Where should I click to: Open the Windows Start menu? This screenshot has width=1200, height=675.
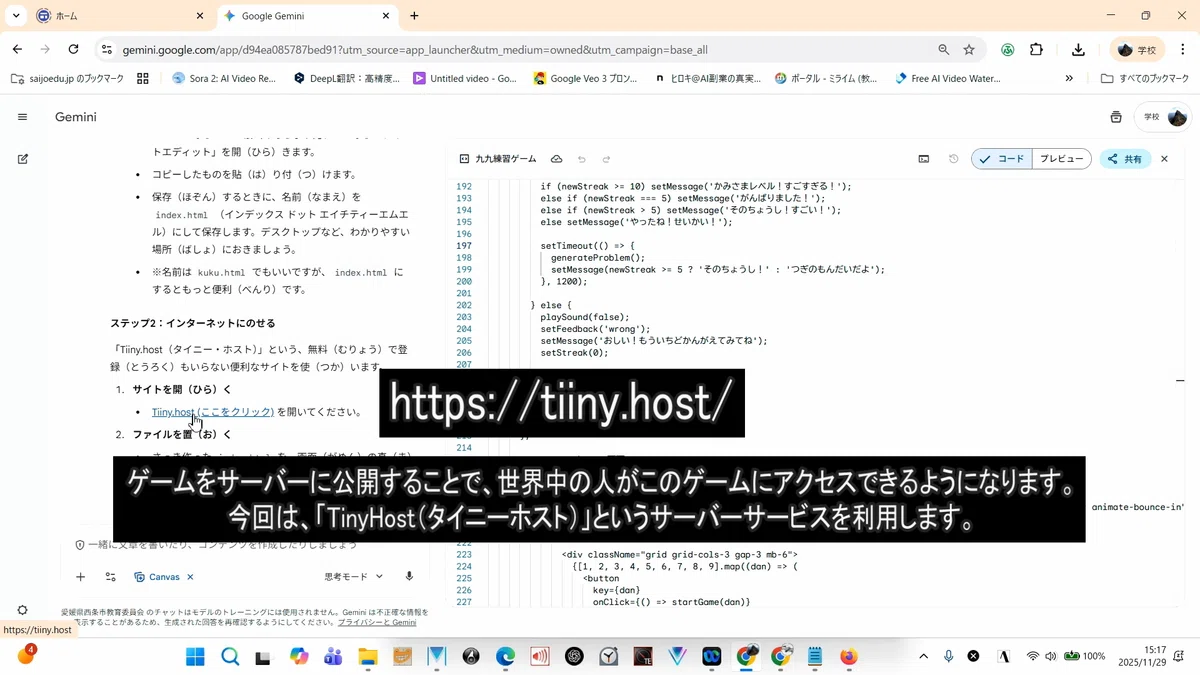[x=194, y=656]
